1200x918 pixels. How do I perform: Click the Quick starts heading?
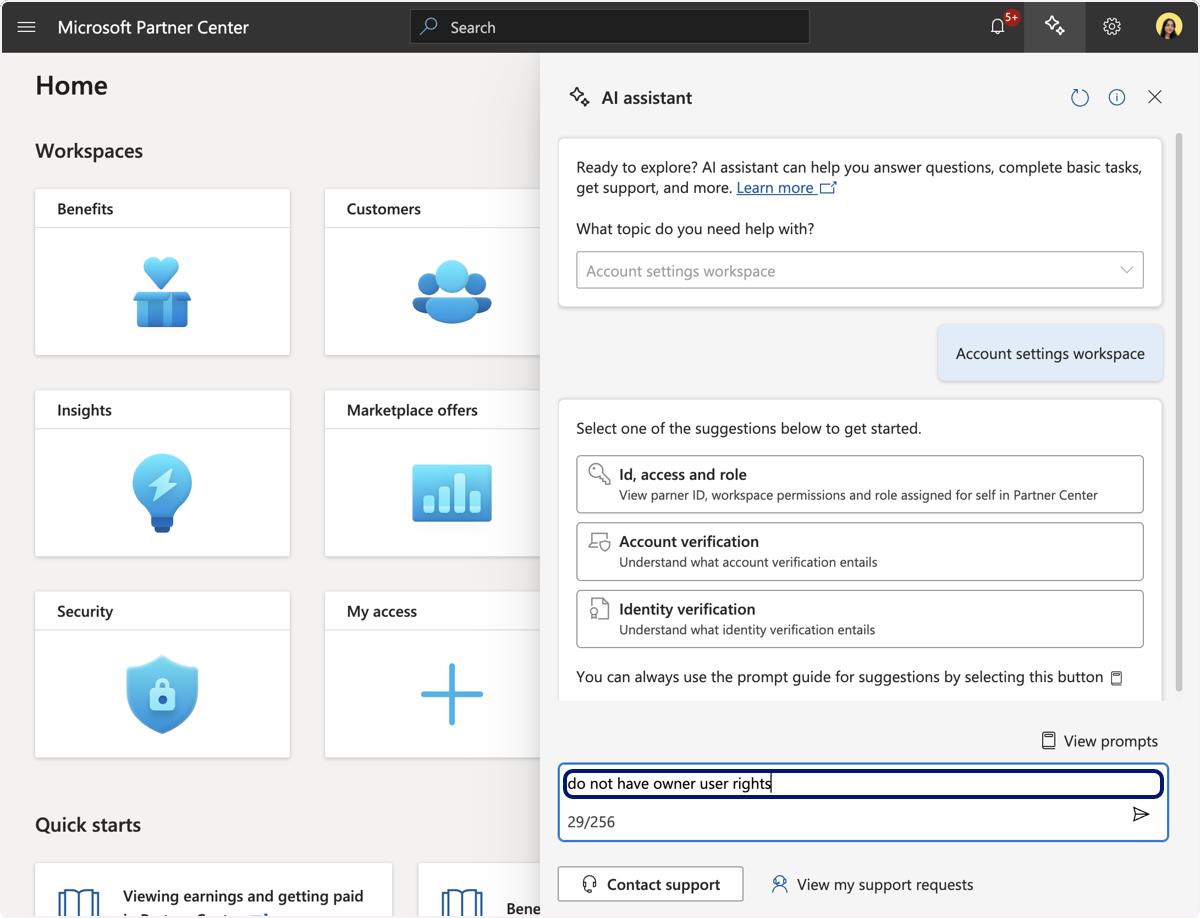click(x=88, y=825)
